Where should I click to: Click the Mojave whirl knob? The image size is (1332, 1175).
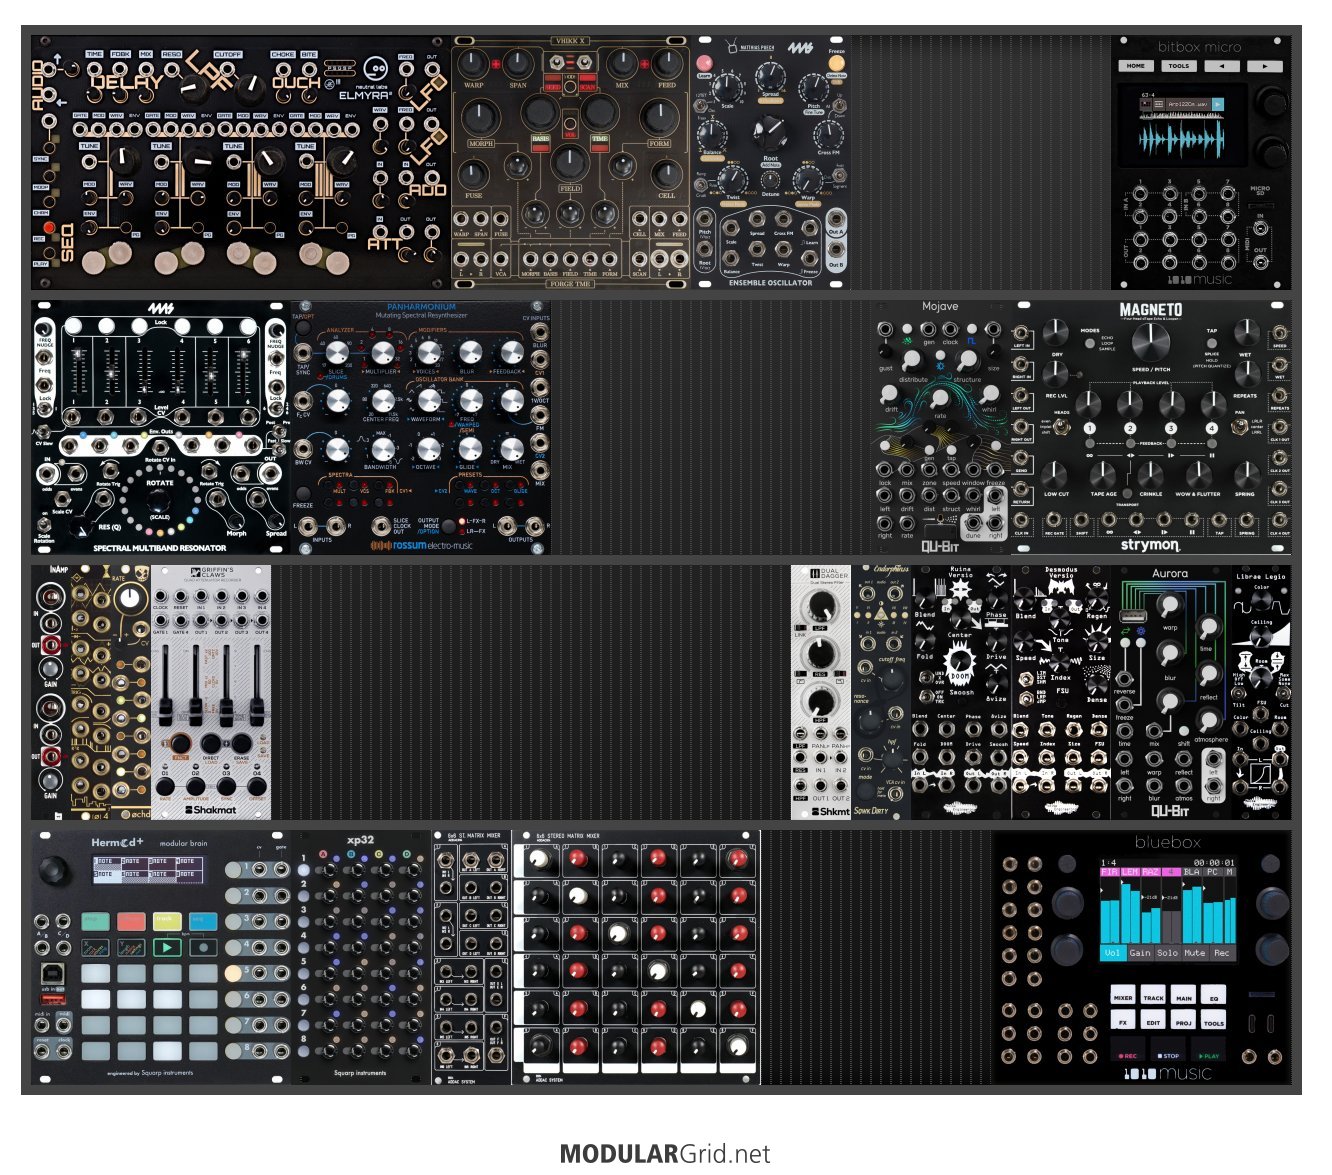[989, 395]
